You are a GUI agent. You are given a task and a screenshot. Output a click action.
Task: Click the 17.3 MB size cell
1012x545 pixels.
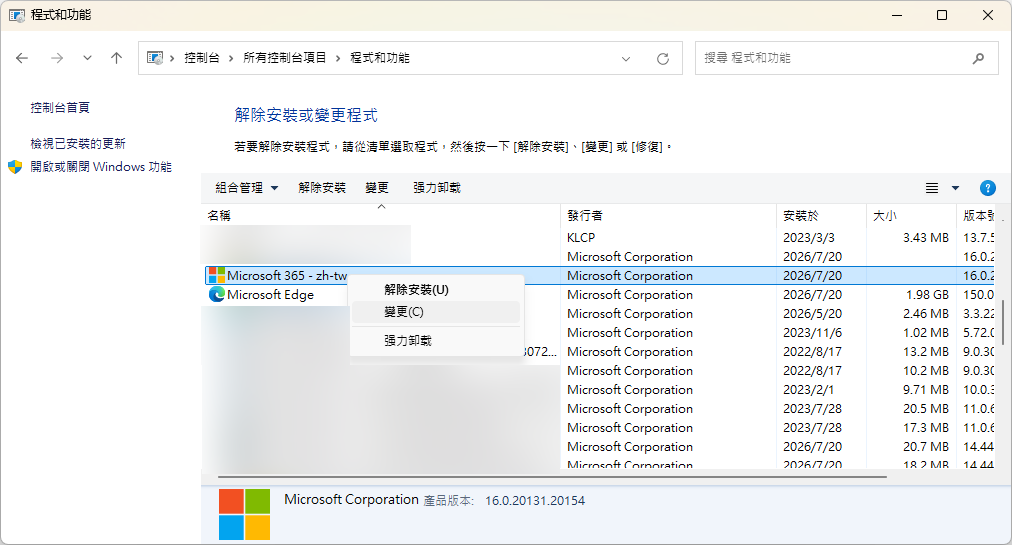coord(926,427)
